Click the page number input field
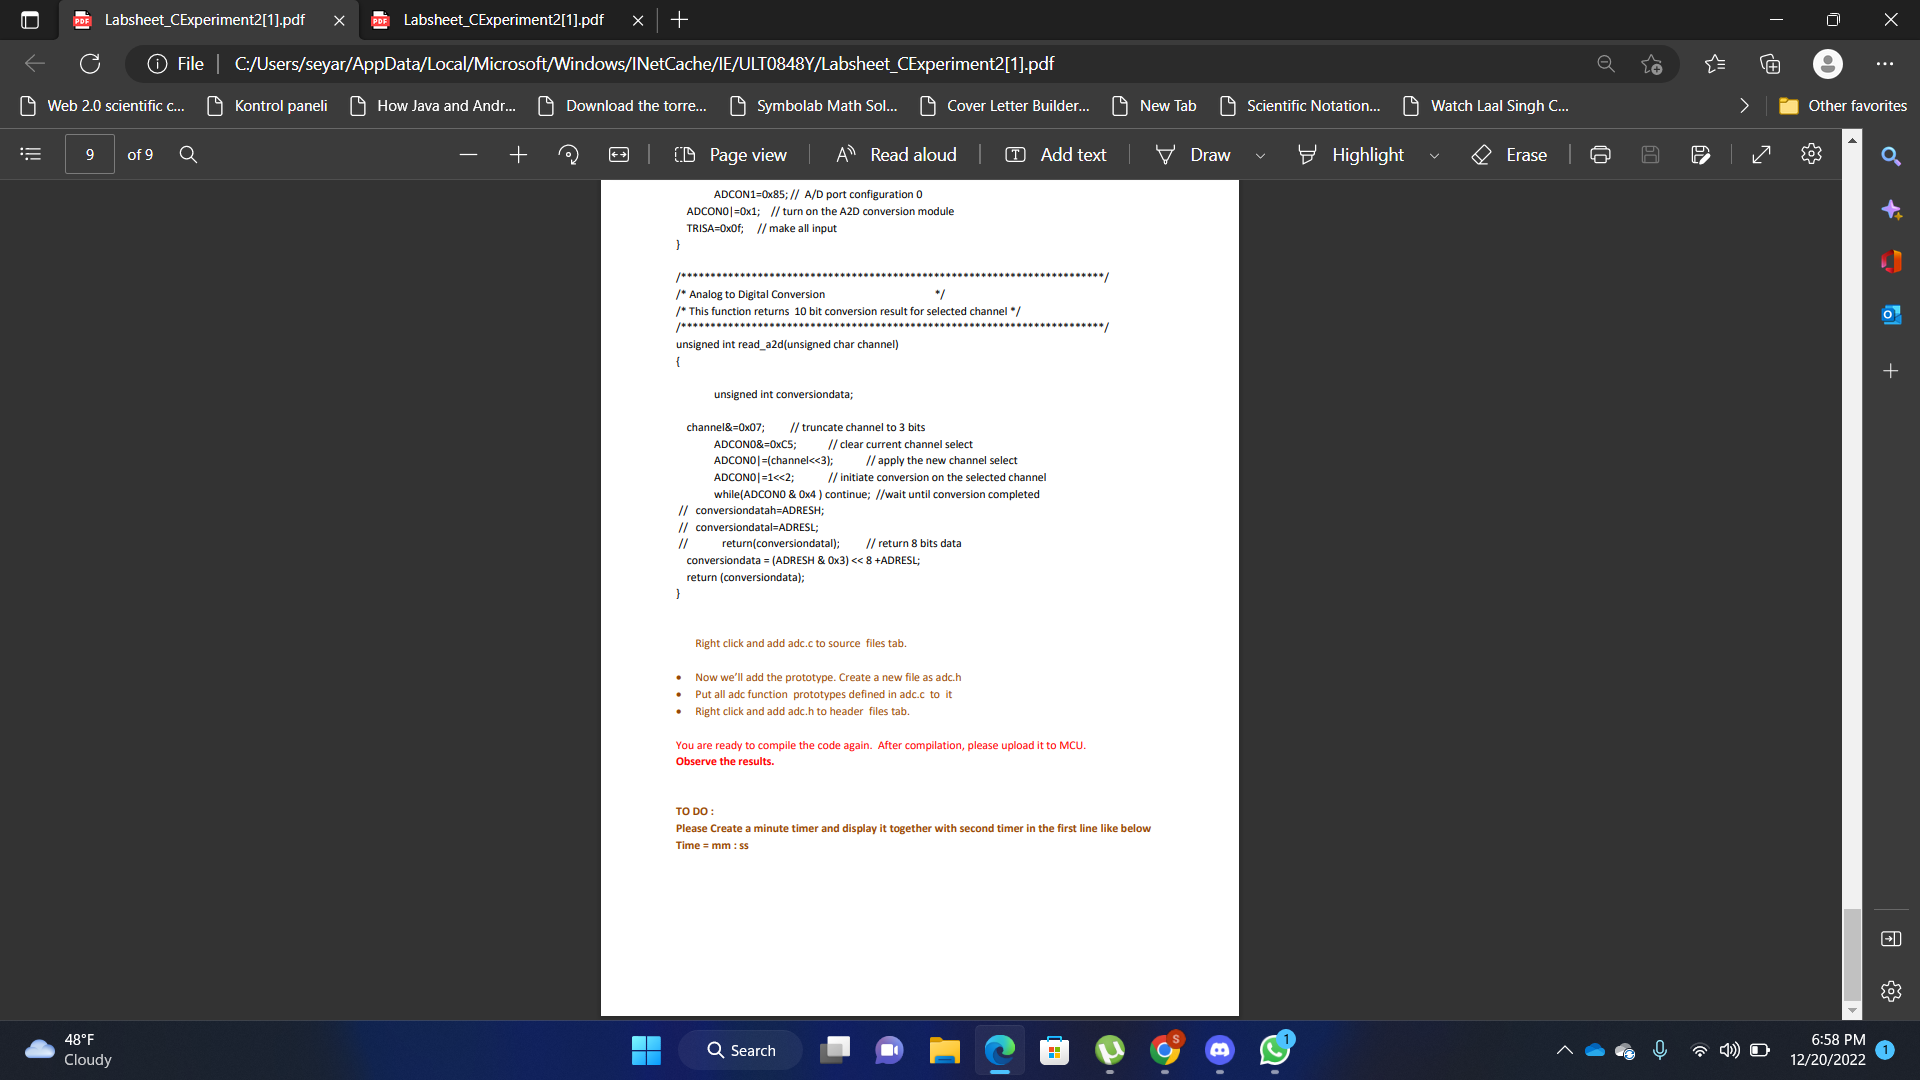 (x=89, y=154)
